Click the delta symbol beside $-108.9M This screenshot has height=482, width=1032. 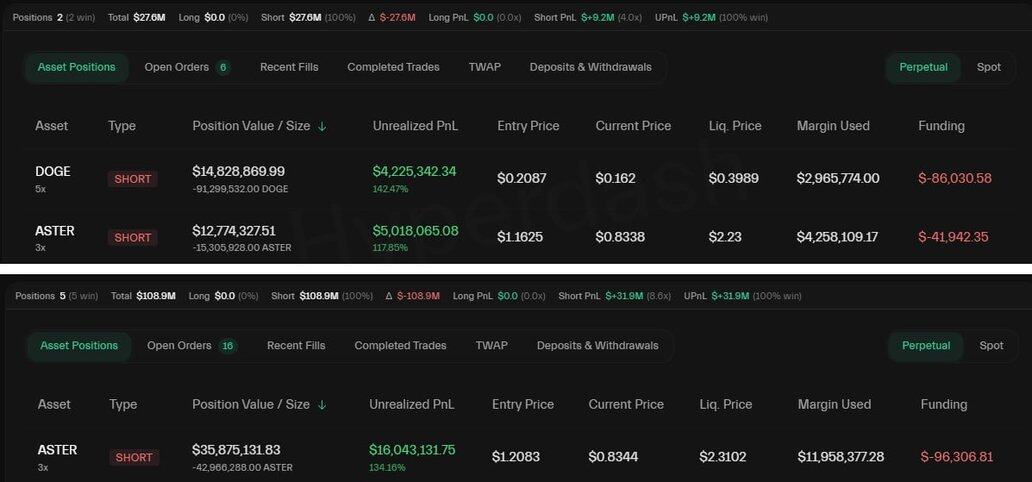[x=389, y=296]
